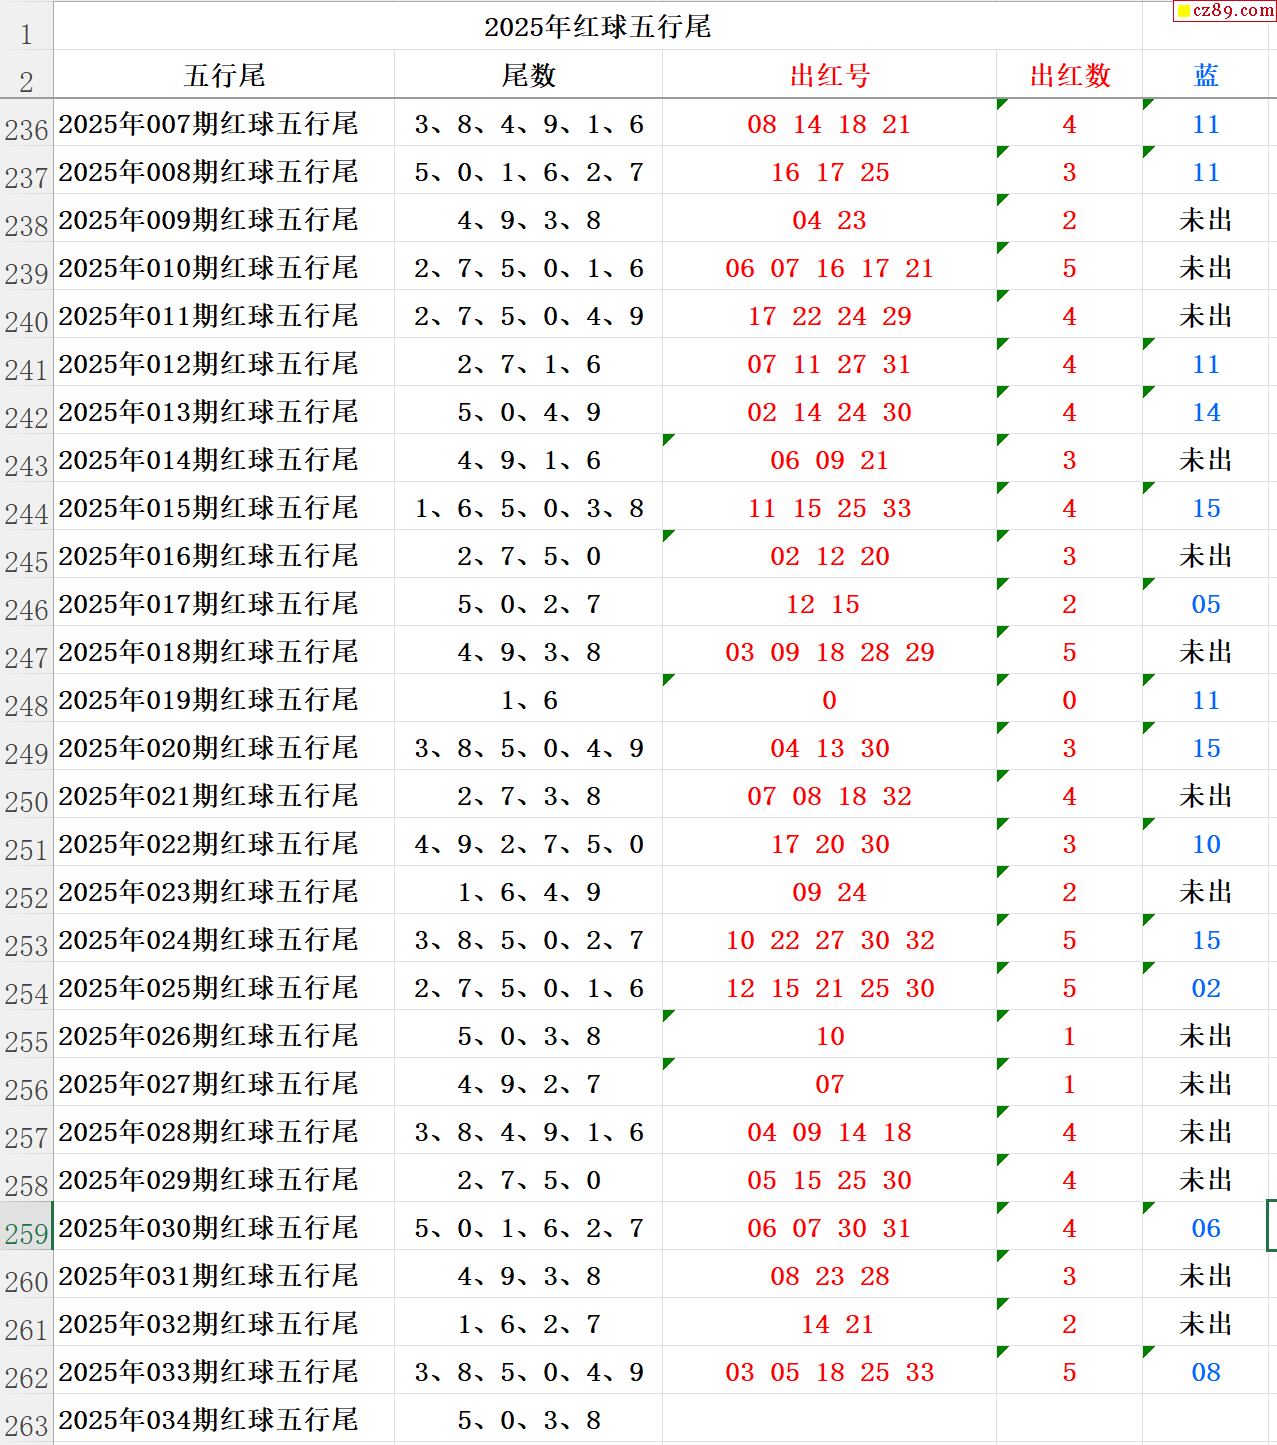Select cell 2025年007期红球五行尾
The width and height of the screenshot is (1277, 1445).
[x=224, y=123]
